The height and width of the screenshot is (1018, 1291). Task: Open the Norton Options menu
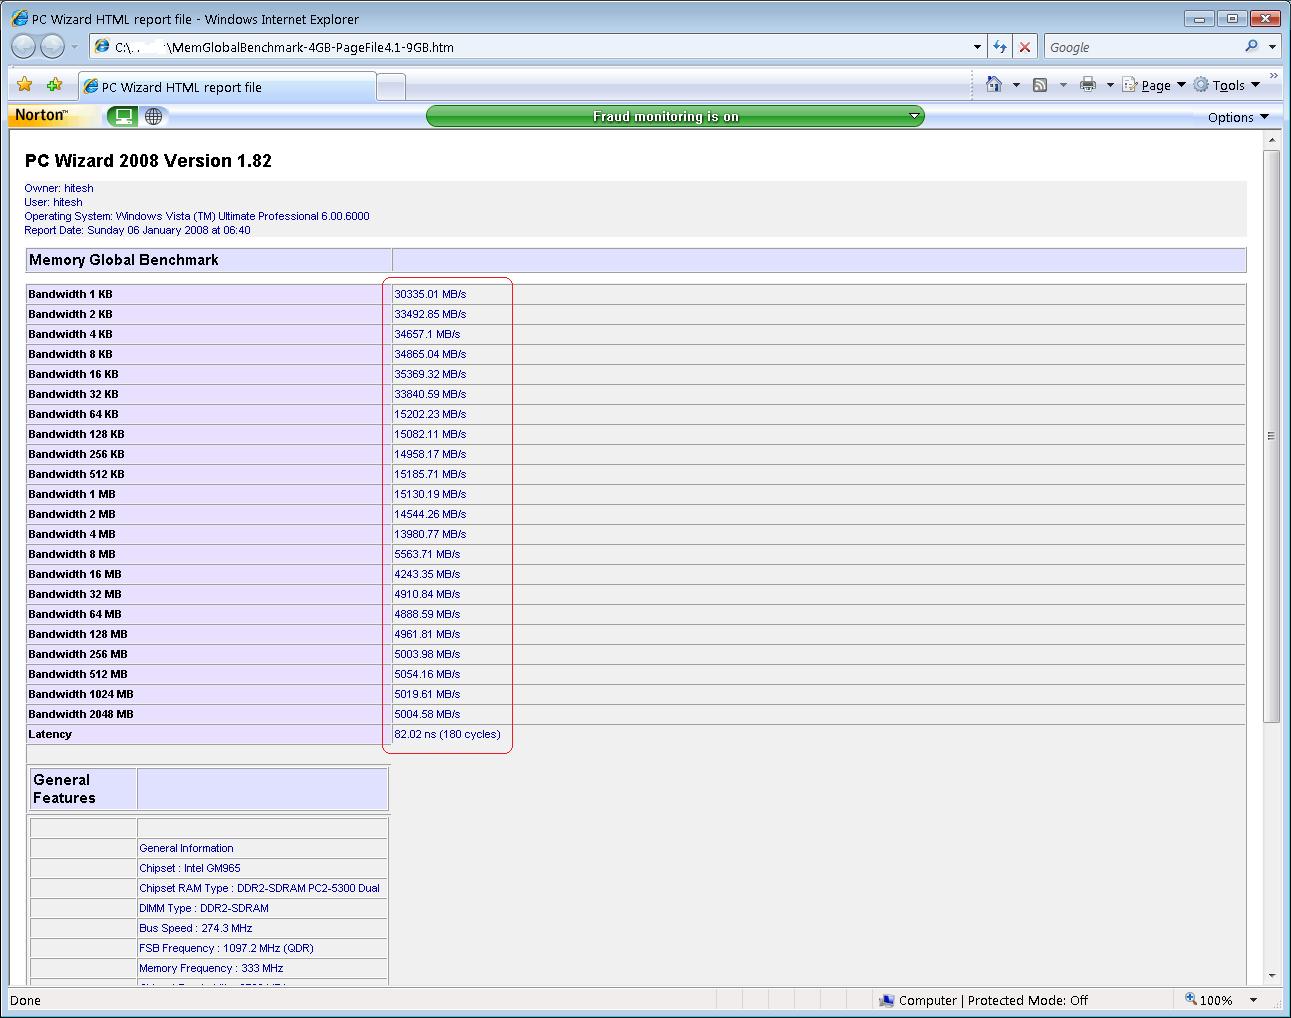[x=1238, y=117]
